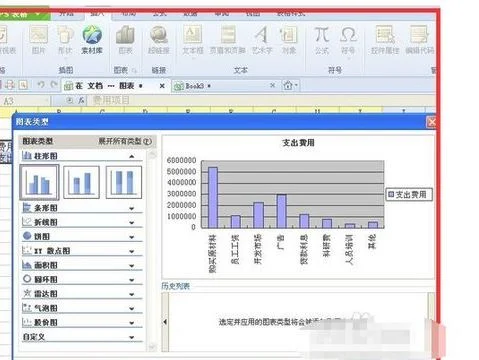Click the 科研费 axis label
479x360 pixels.
[327, 245]
